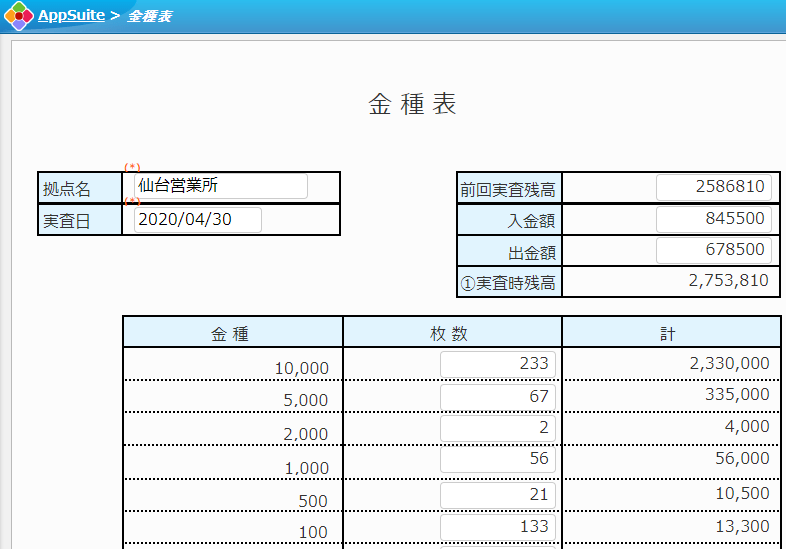This screenshot has height=549, width=786.
Task: Click the 2,330,000 total in 計 column
Action: coord(729,364)
